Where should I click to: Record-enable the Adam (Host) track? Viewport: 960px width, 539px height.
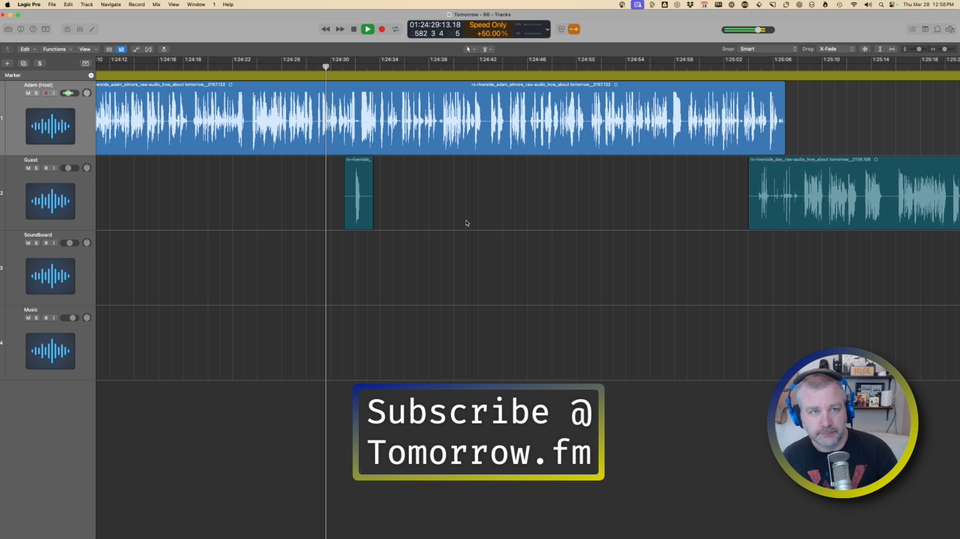point(45,93)
